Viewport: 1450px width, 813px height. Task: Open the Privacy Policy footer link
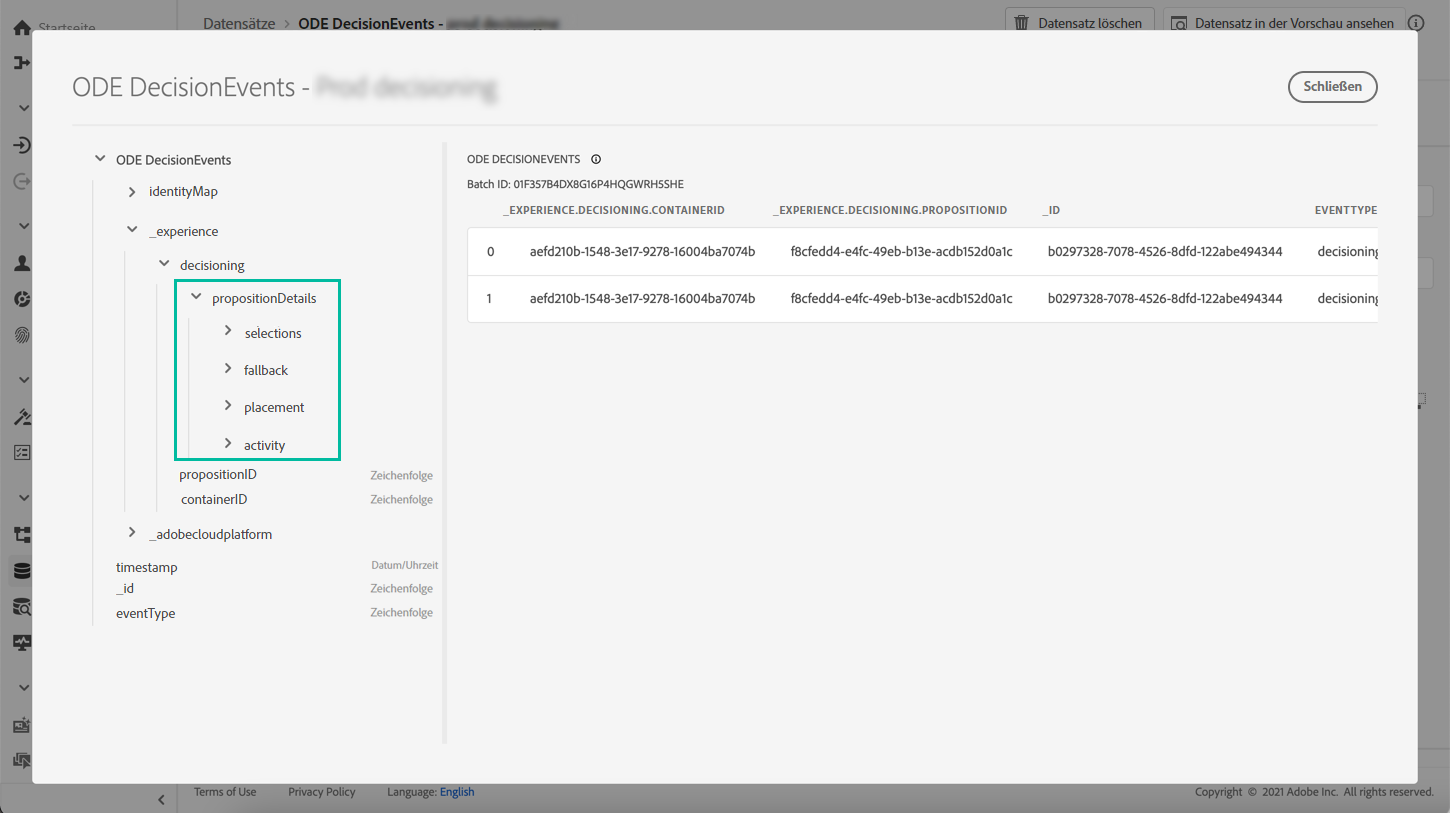[x=322, y=792]
